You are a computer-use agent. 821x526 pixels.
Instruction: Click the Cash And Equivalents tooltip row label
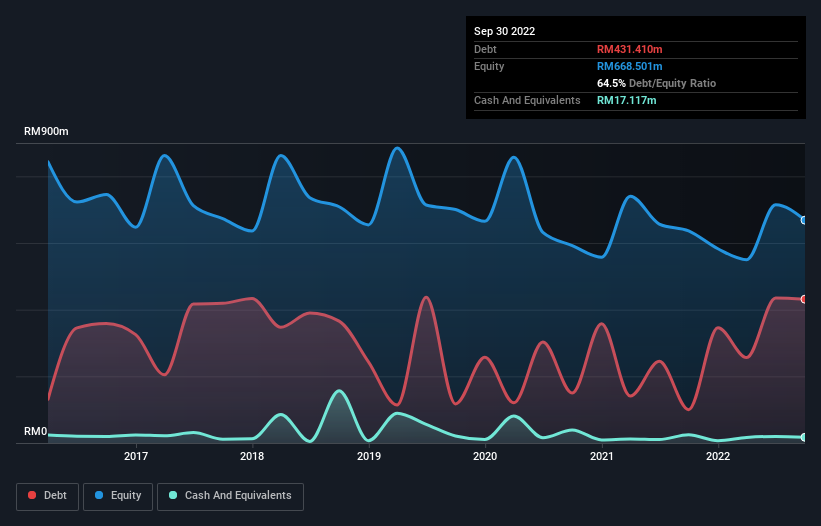[527, 100]
